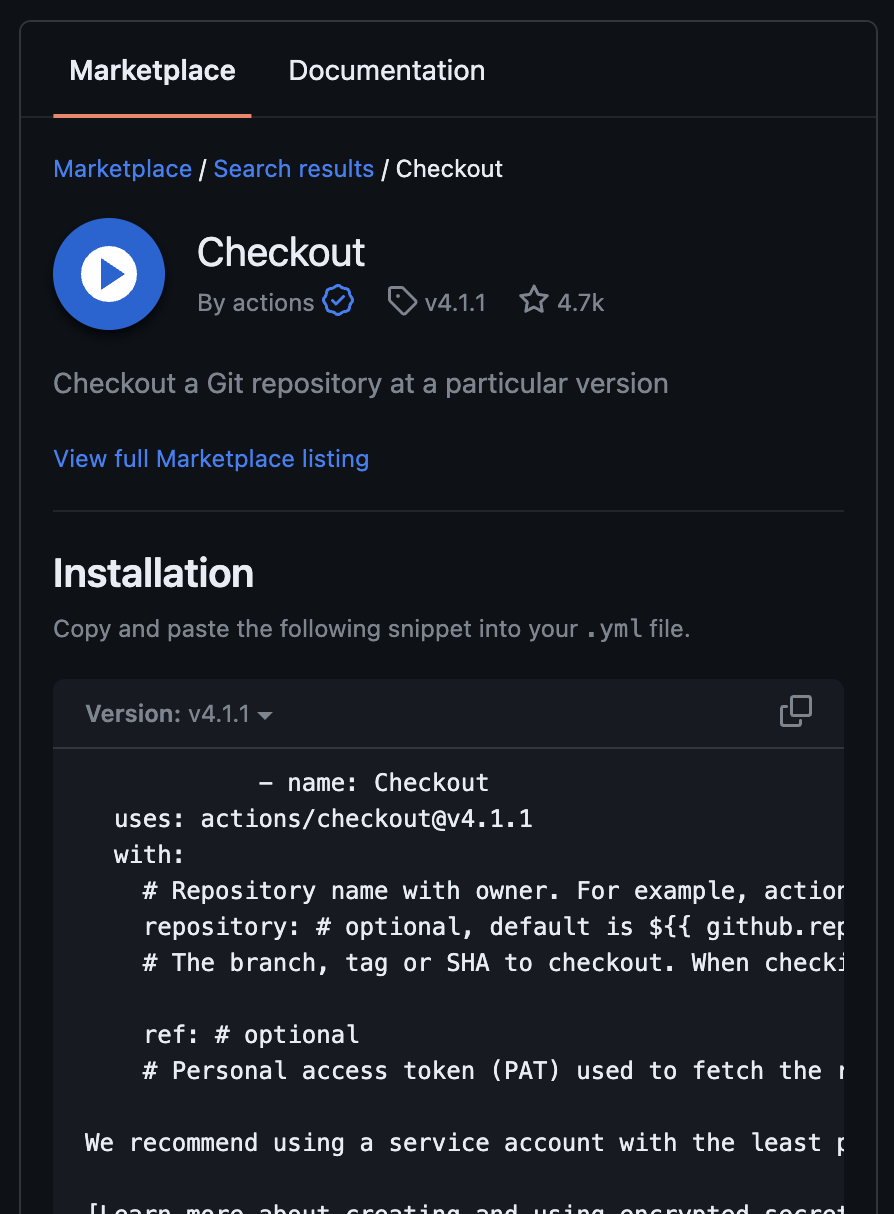This screenshot has width=894, height=1214.
Task: Click the 'uses: actions/checkout@v4.1.1' code line
Action: (x=324, y=819)
